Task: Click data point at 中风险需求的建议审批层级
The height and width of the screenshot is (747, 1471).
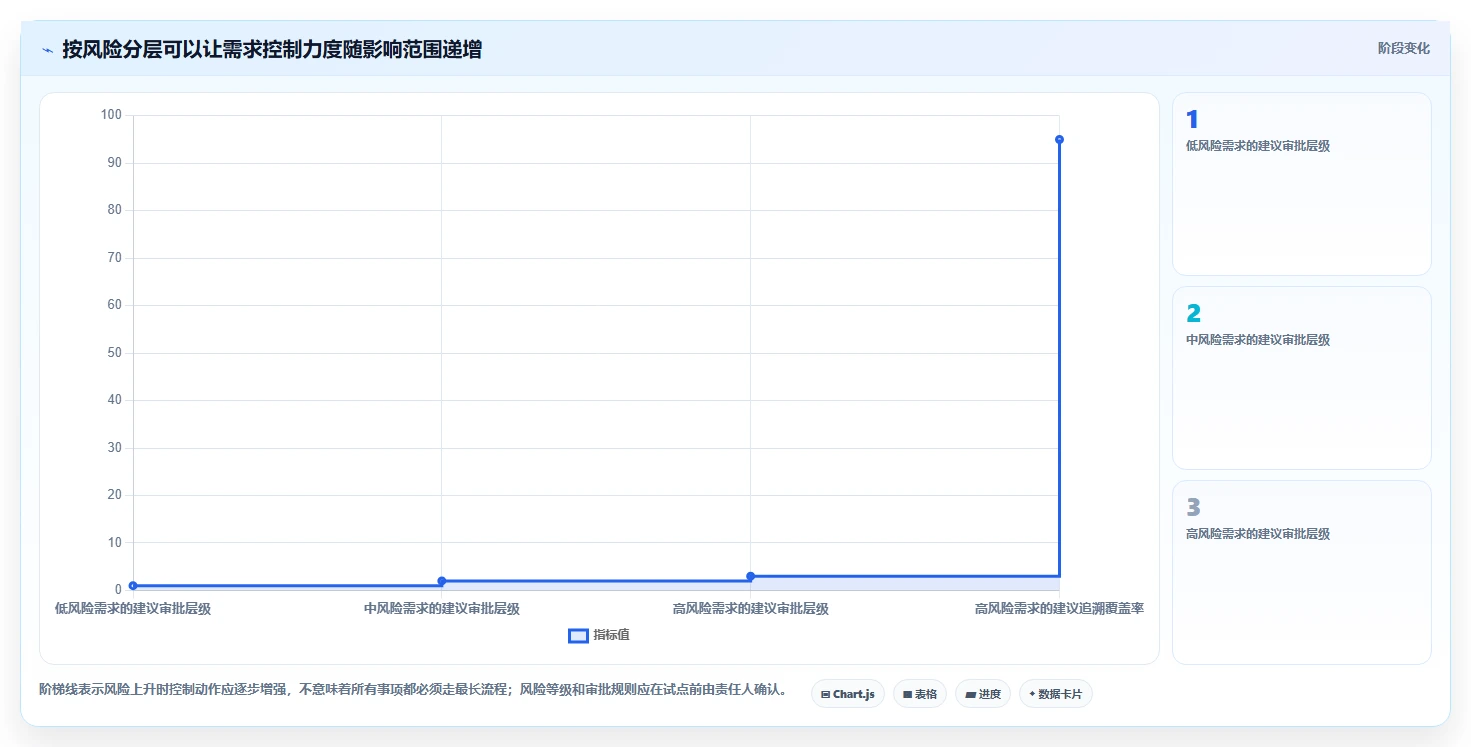Action: point(442,581)
